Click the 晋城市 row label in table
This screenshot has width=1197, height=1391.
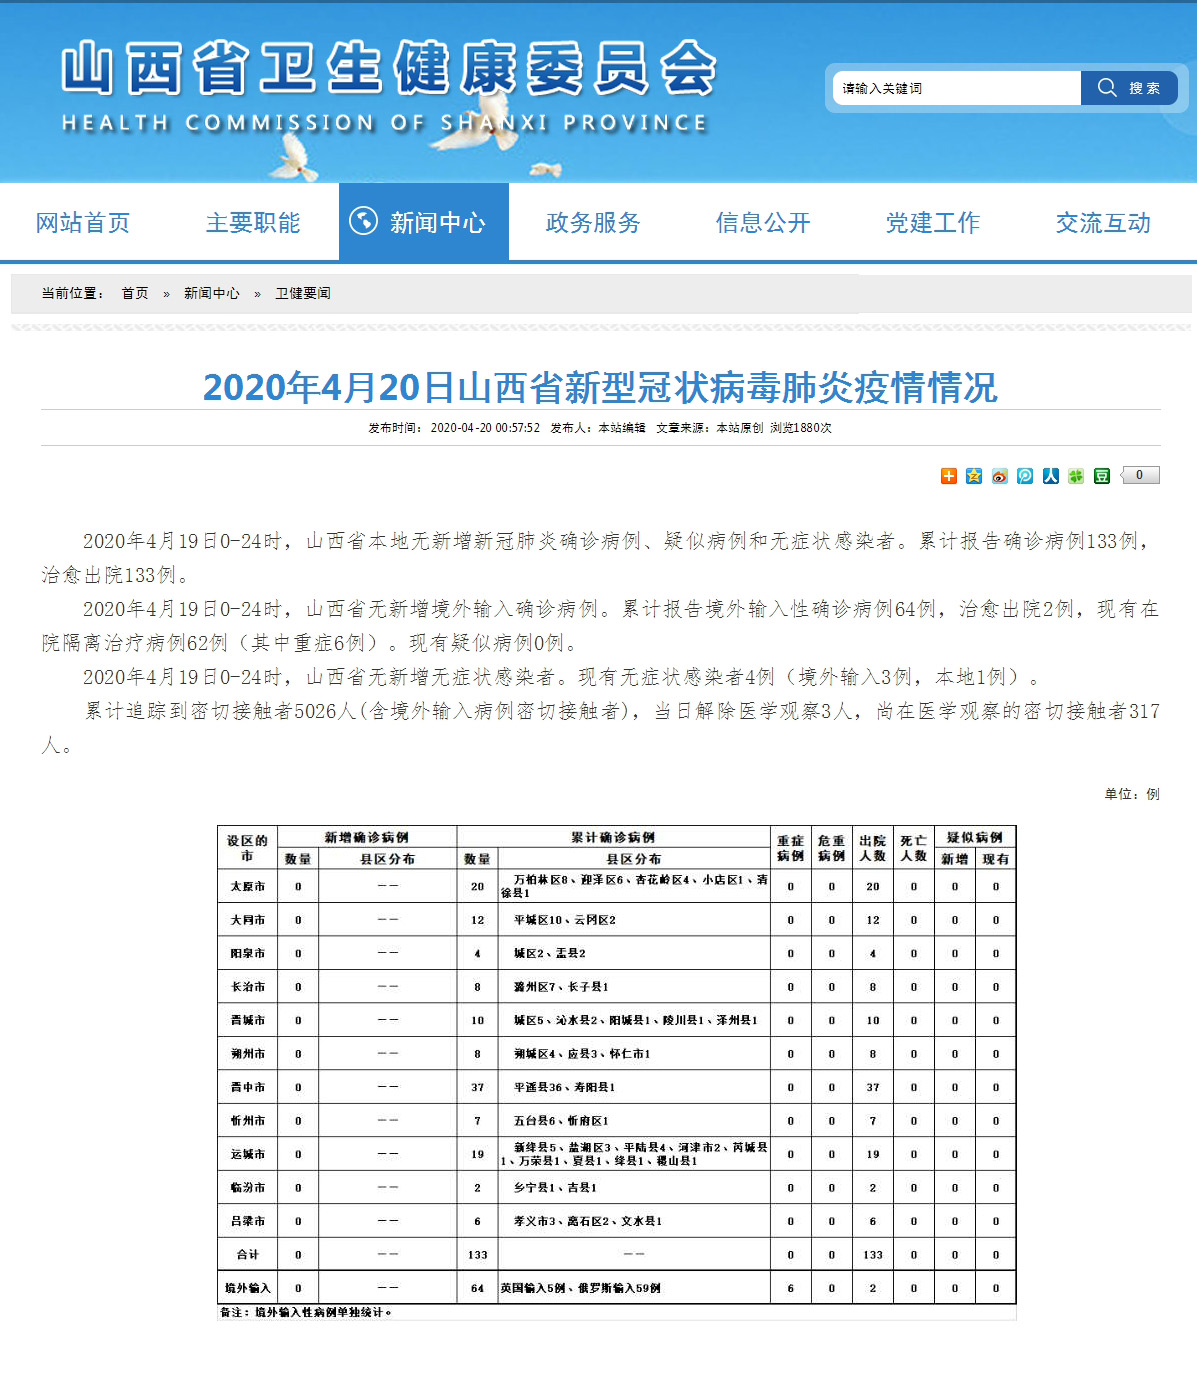pos(247,1021)
